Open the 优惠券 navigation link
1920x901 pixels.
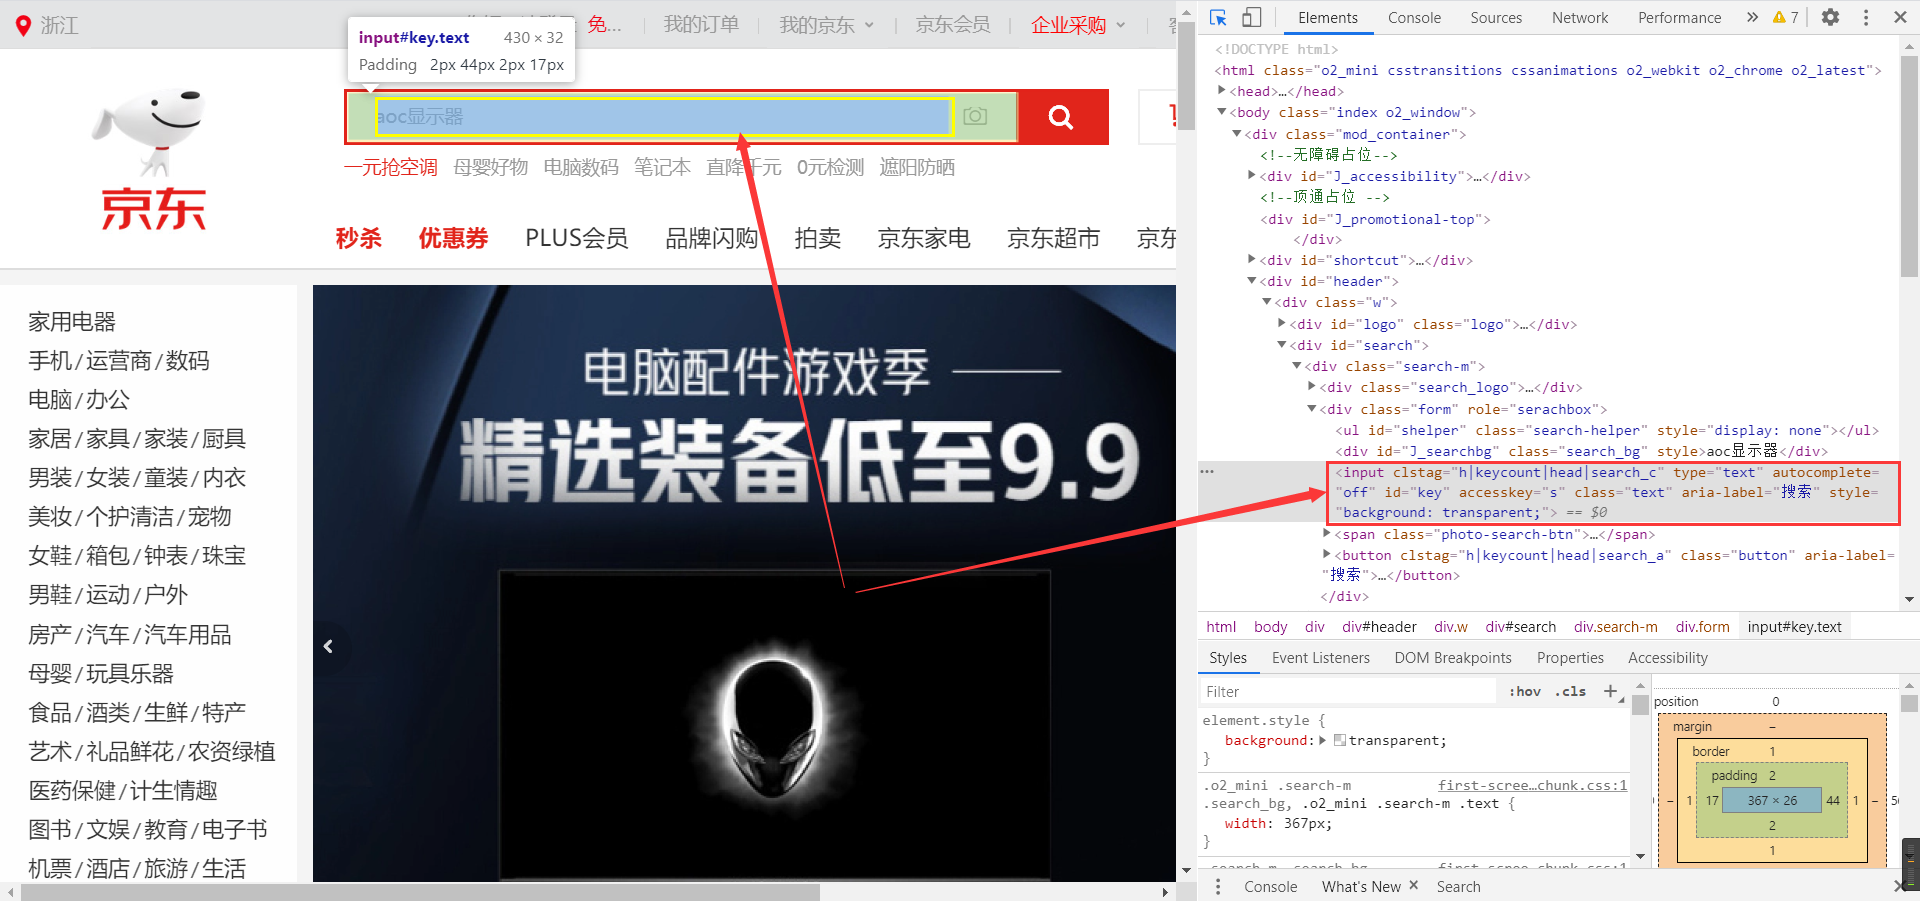(453, 238)
